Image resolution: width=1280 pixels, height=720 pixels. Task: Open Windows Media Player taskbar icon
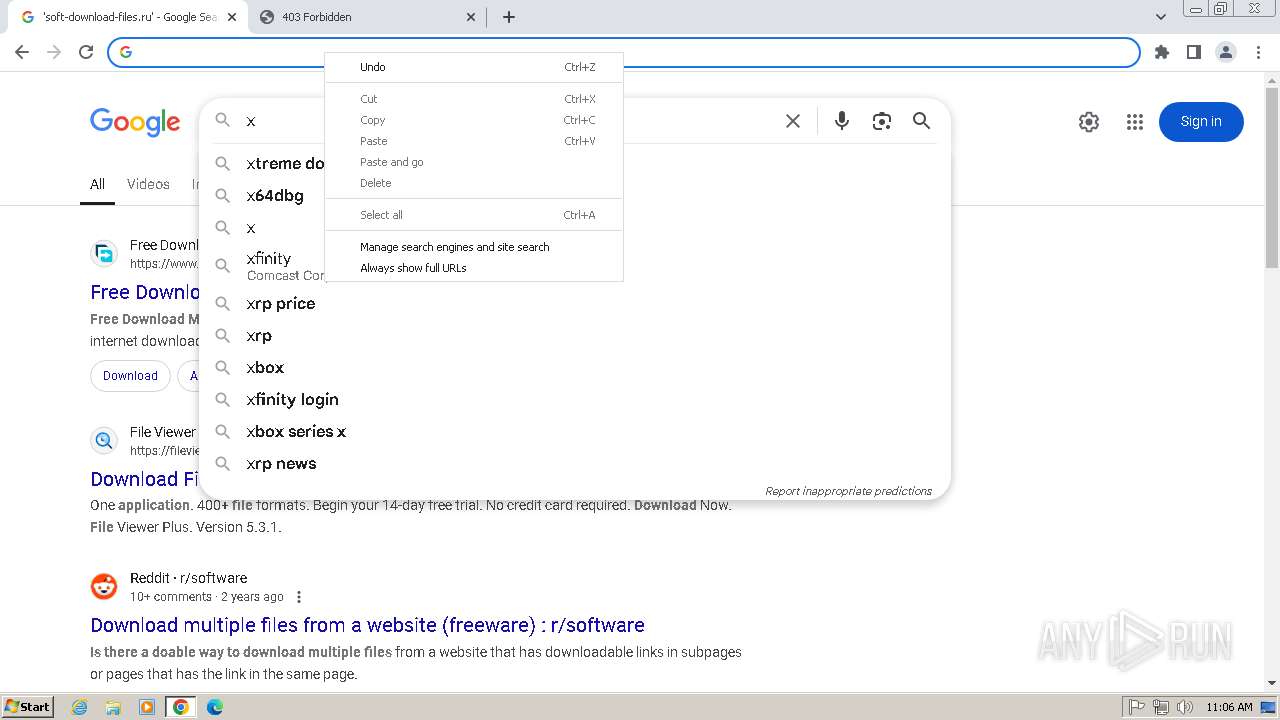click(x=147, y=707)
